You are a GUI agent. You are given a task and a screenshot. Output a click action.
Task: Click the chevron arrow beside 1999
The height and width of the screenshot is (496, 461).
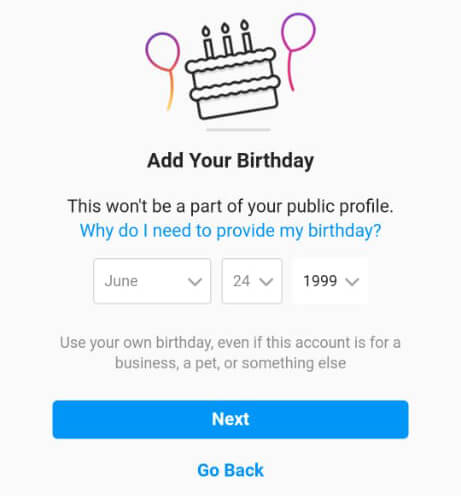pyautogui.click(x=352, y=282)
